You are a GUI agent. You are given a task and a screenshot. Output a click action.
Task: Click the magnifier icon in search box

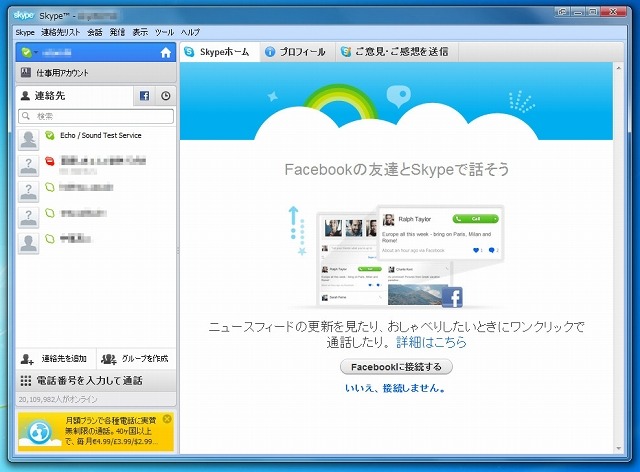[x=26, y=116]
